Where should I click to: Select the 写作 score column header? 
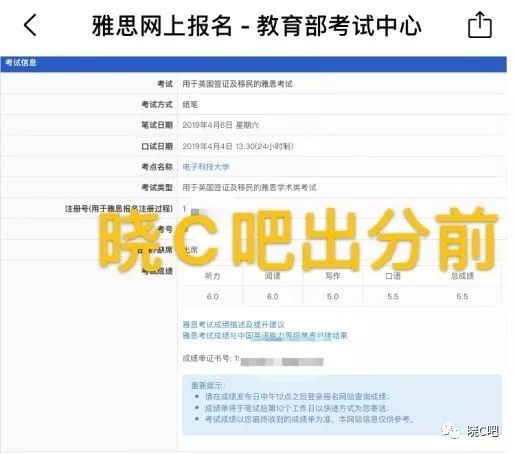332,276
